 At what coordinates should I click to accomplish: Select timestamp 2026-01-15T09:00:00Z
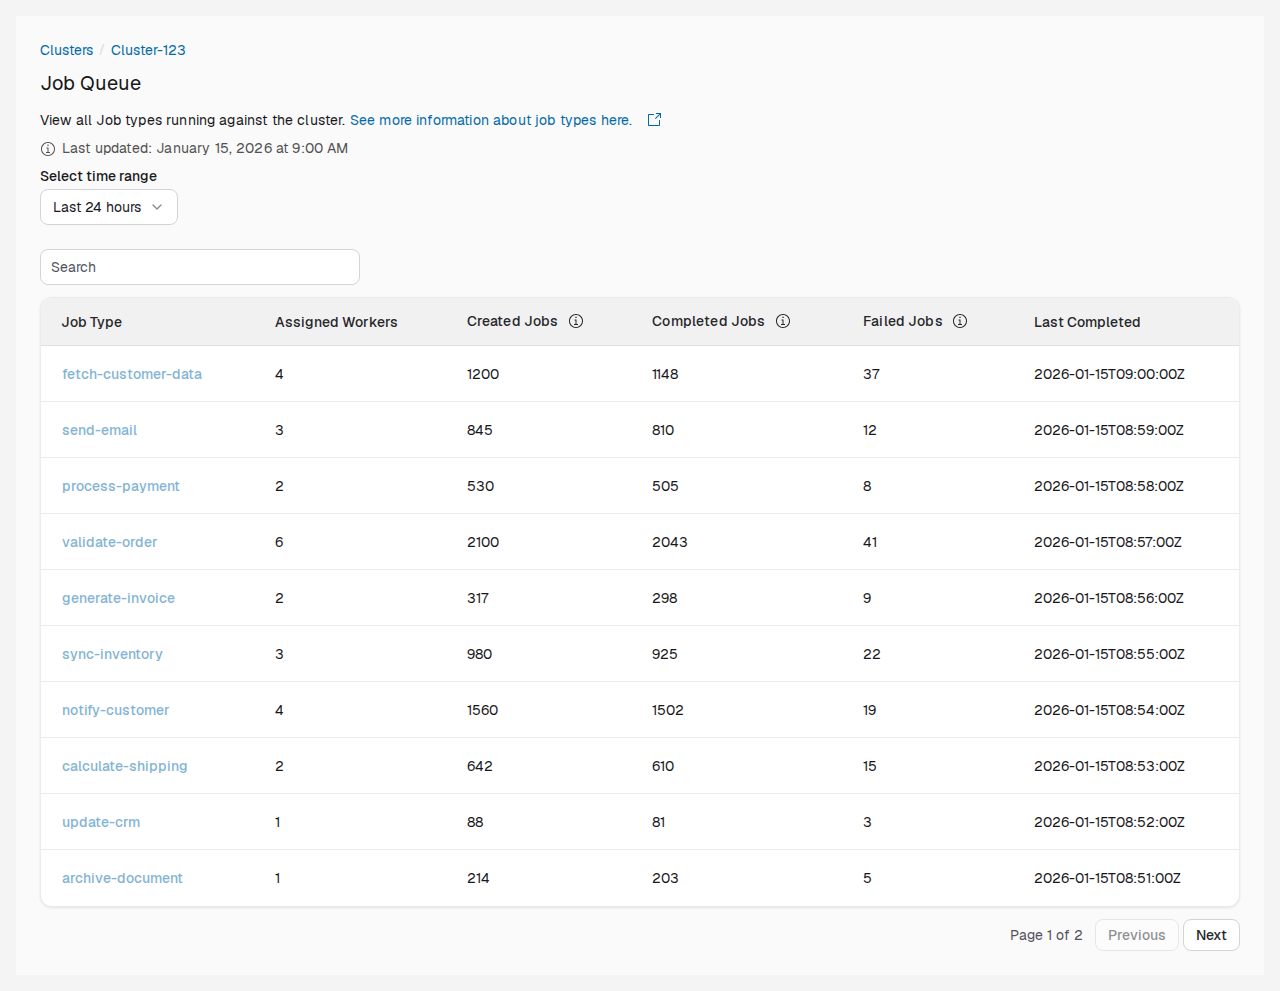(1110, 374)
